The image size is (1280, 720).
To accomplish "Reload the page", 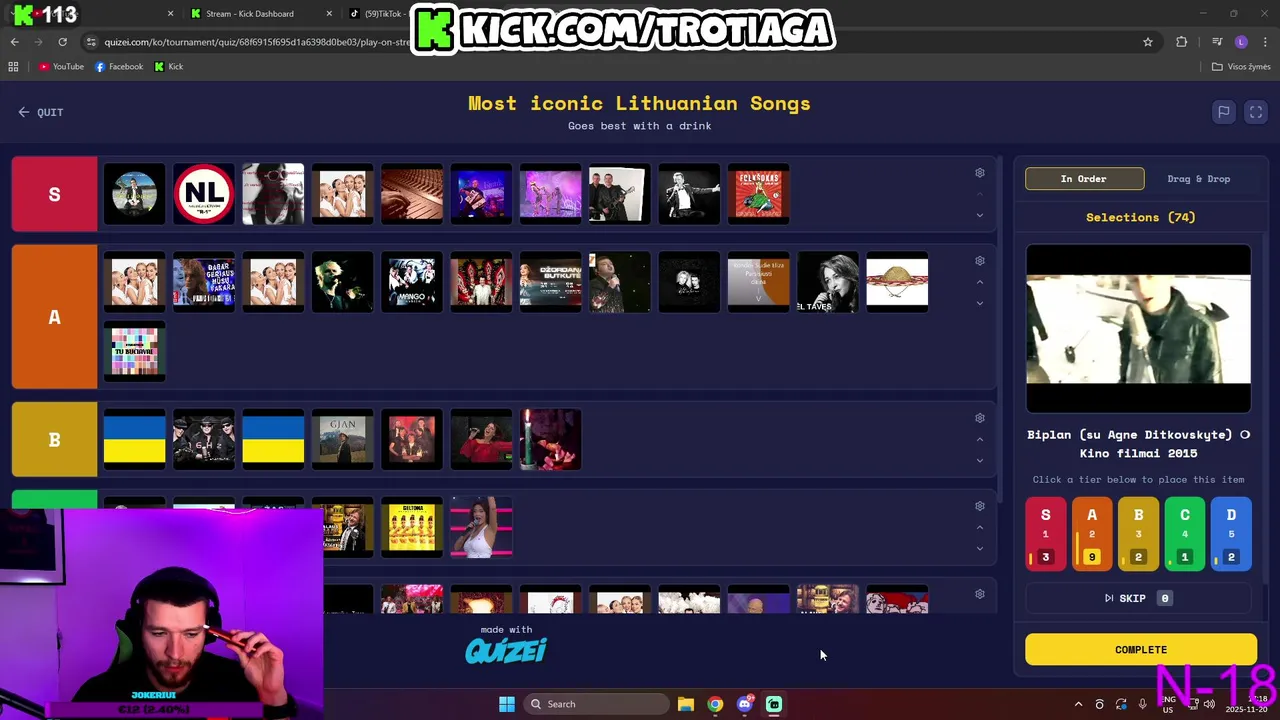I will [62, 42].
